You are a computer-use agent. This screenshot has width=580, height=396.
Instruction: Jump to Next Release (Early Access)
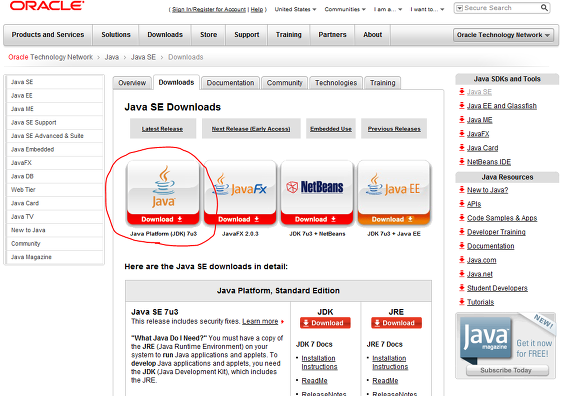[251, 129]
